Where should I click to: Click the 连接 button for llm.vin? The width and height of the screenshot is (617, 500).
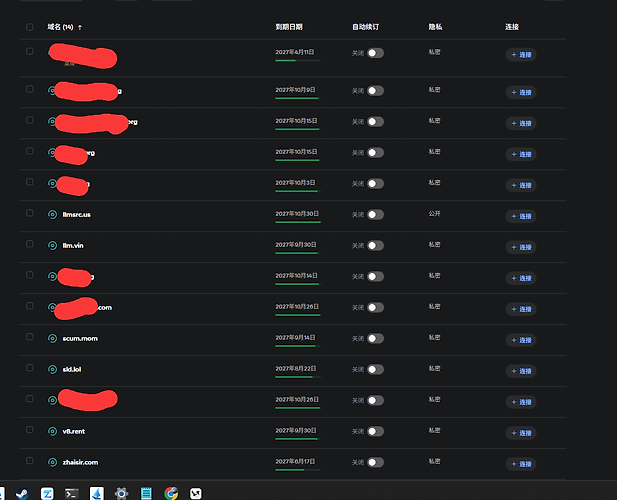(521, 247)
